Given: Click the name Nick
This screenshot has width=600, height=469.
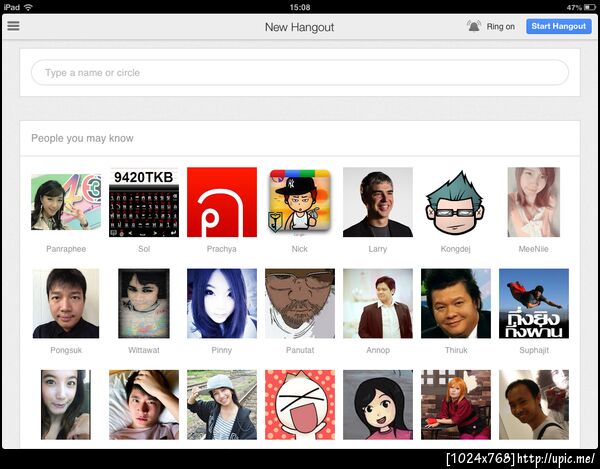Looking at the screenshot, I should tap(300, 249).
